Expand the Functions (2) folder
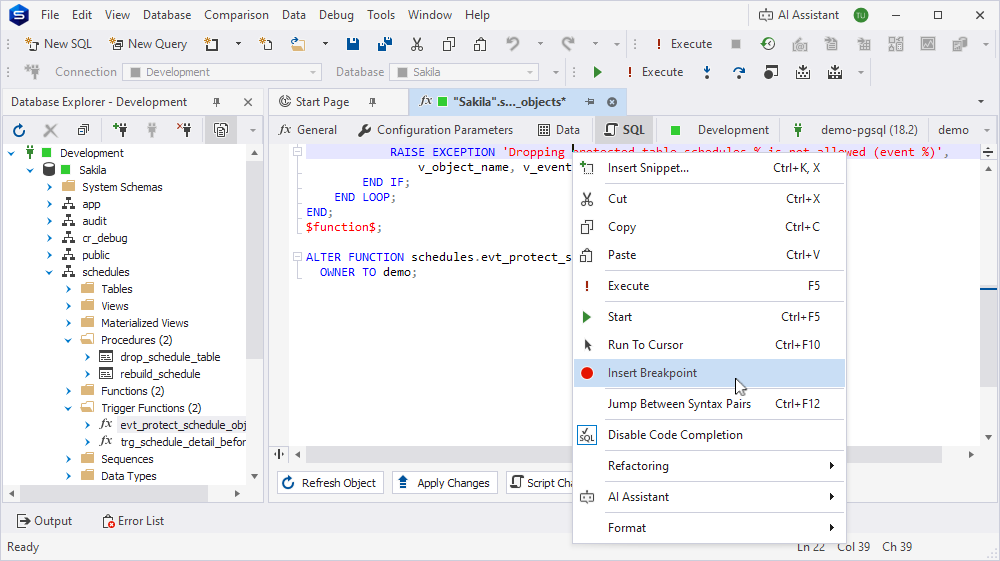The width and height of the screenshot is (1000, 561). [x=68, y=391]
